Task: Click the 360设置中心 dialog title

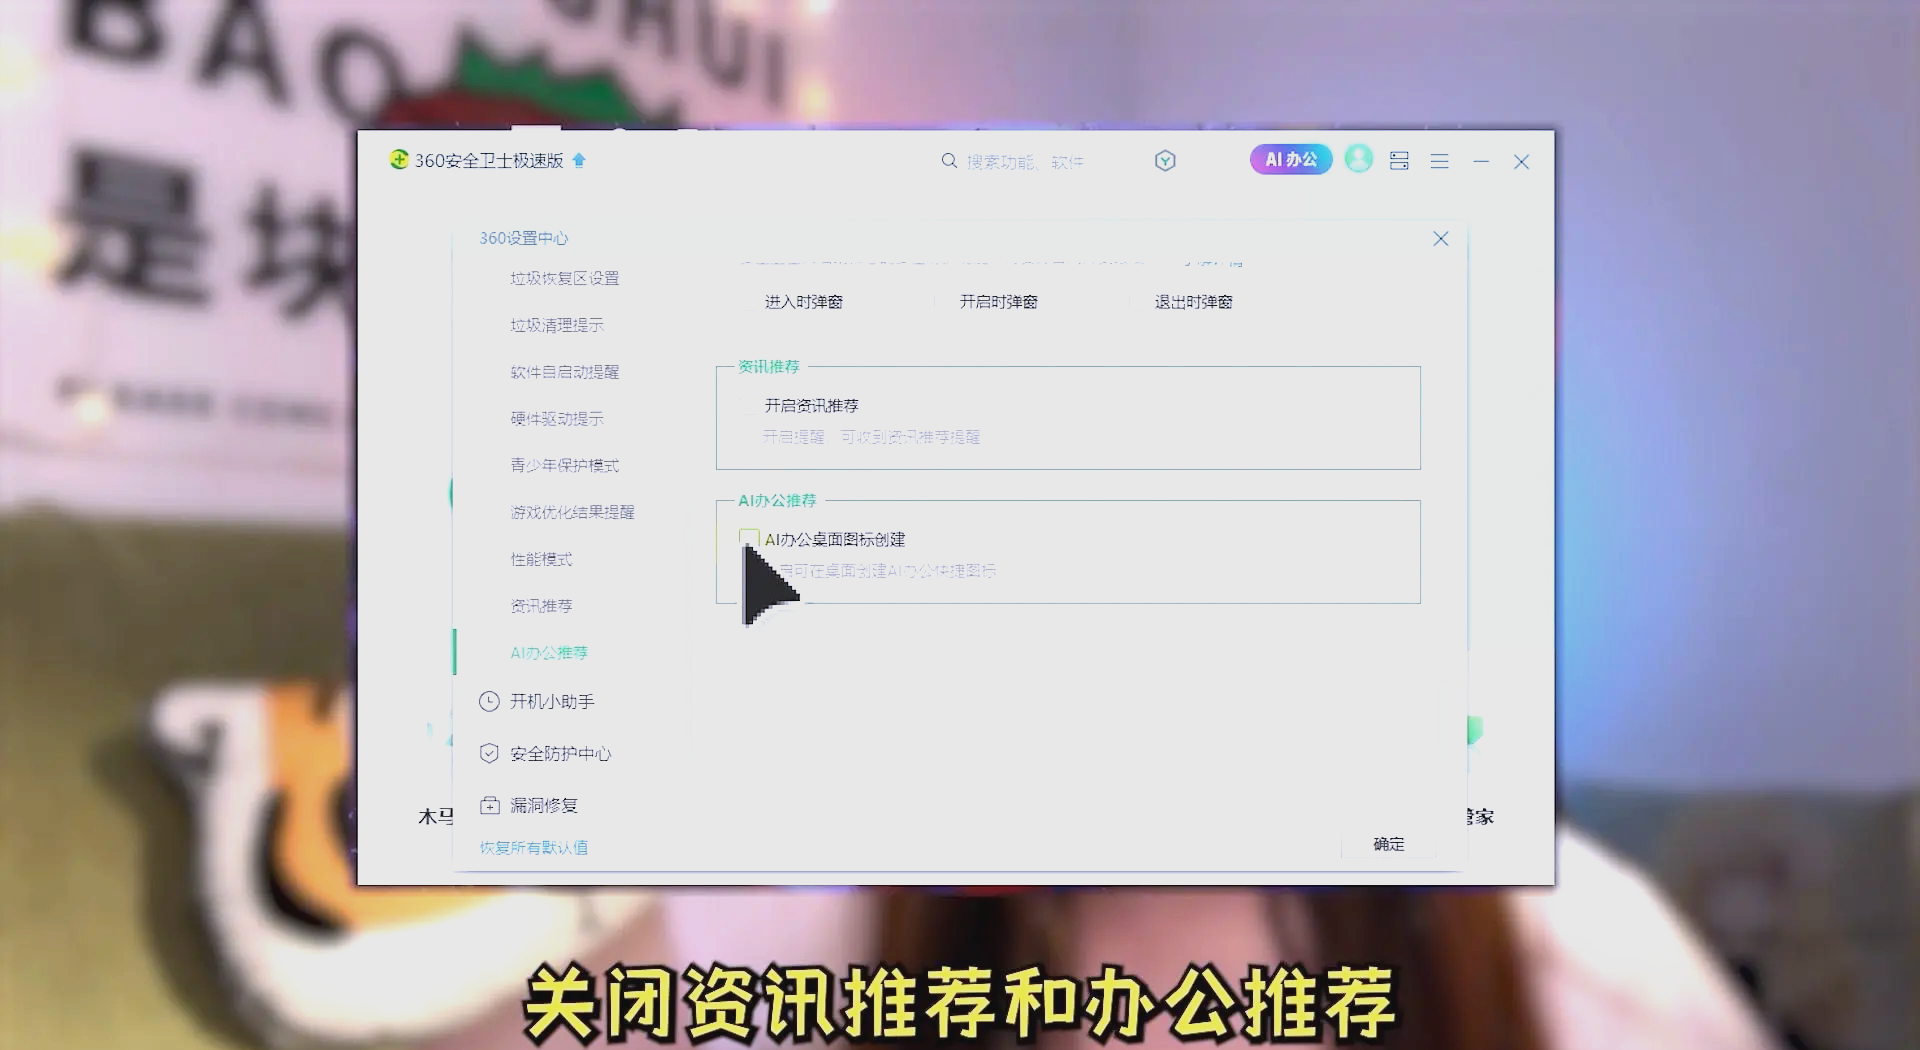Action: pyautogui.click(x=523, y=238)
